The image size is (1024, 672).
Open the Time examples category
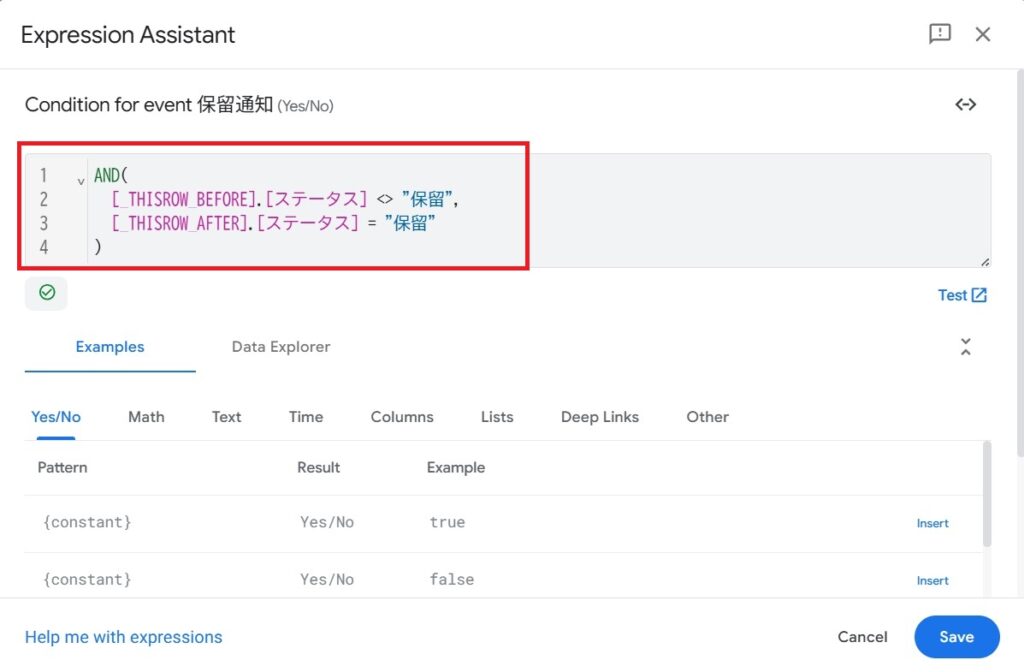coord(306,417)
